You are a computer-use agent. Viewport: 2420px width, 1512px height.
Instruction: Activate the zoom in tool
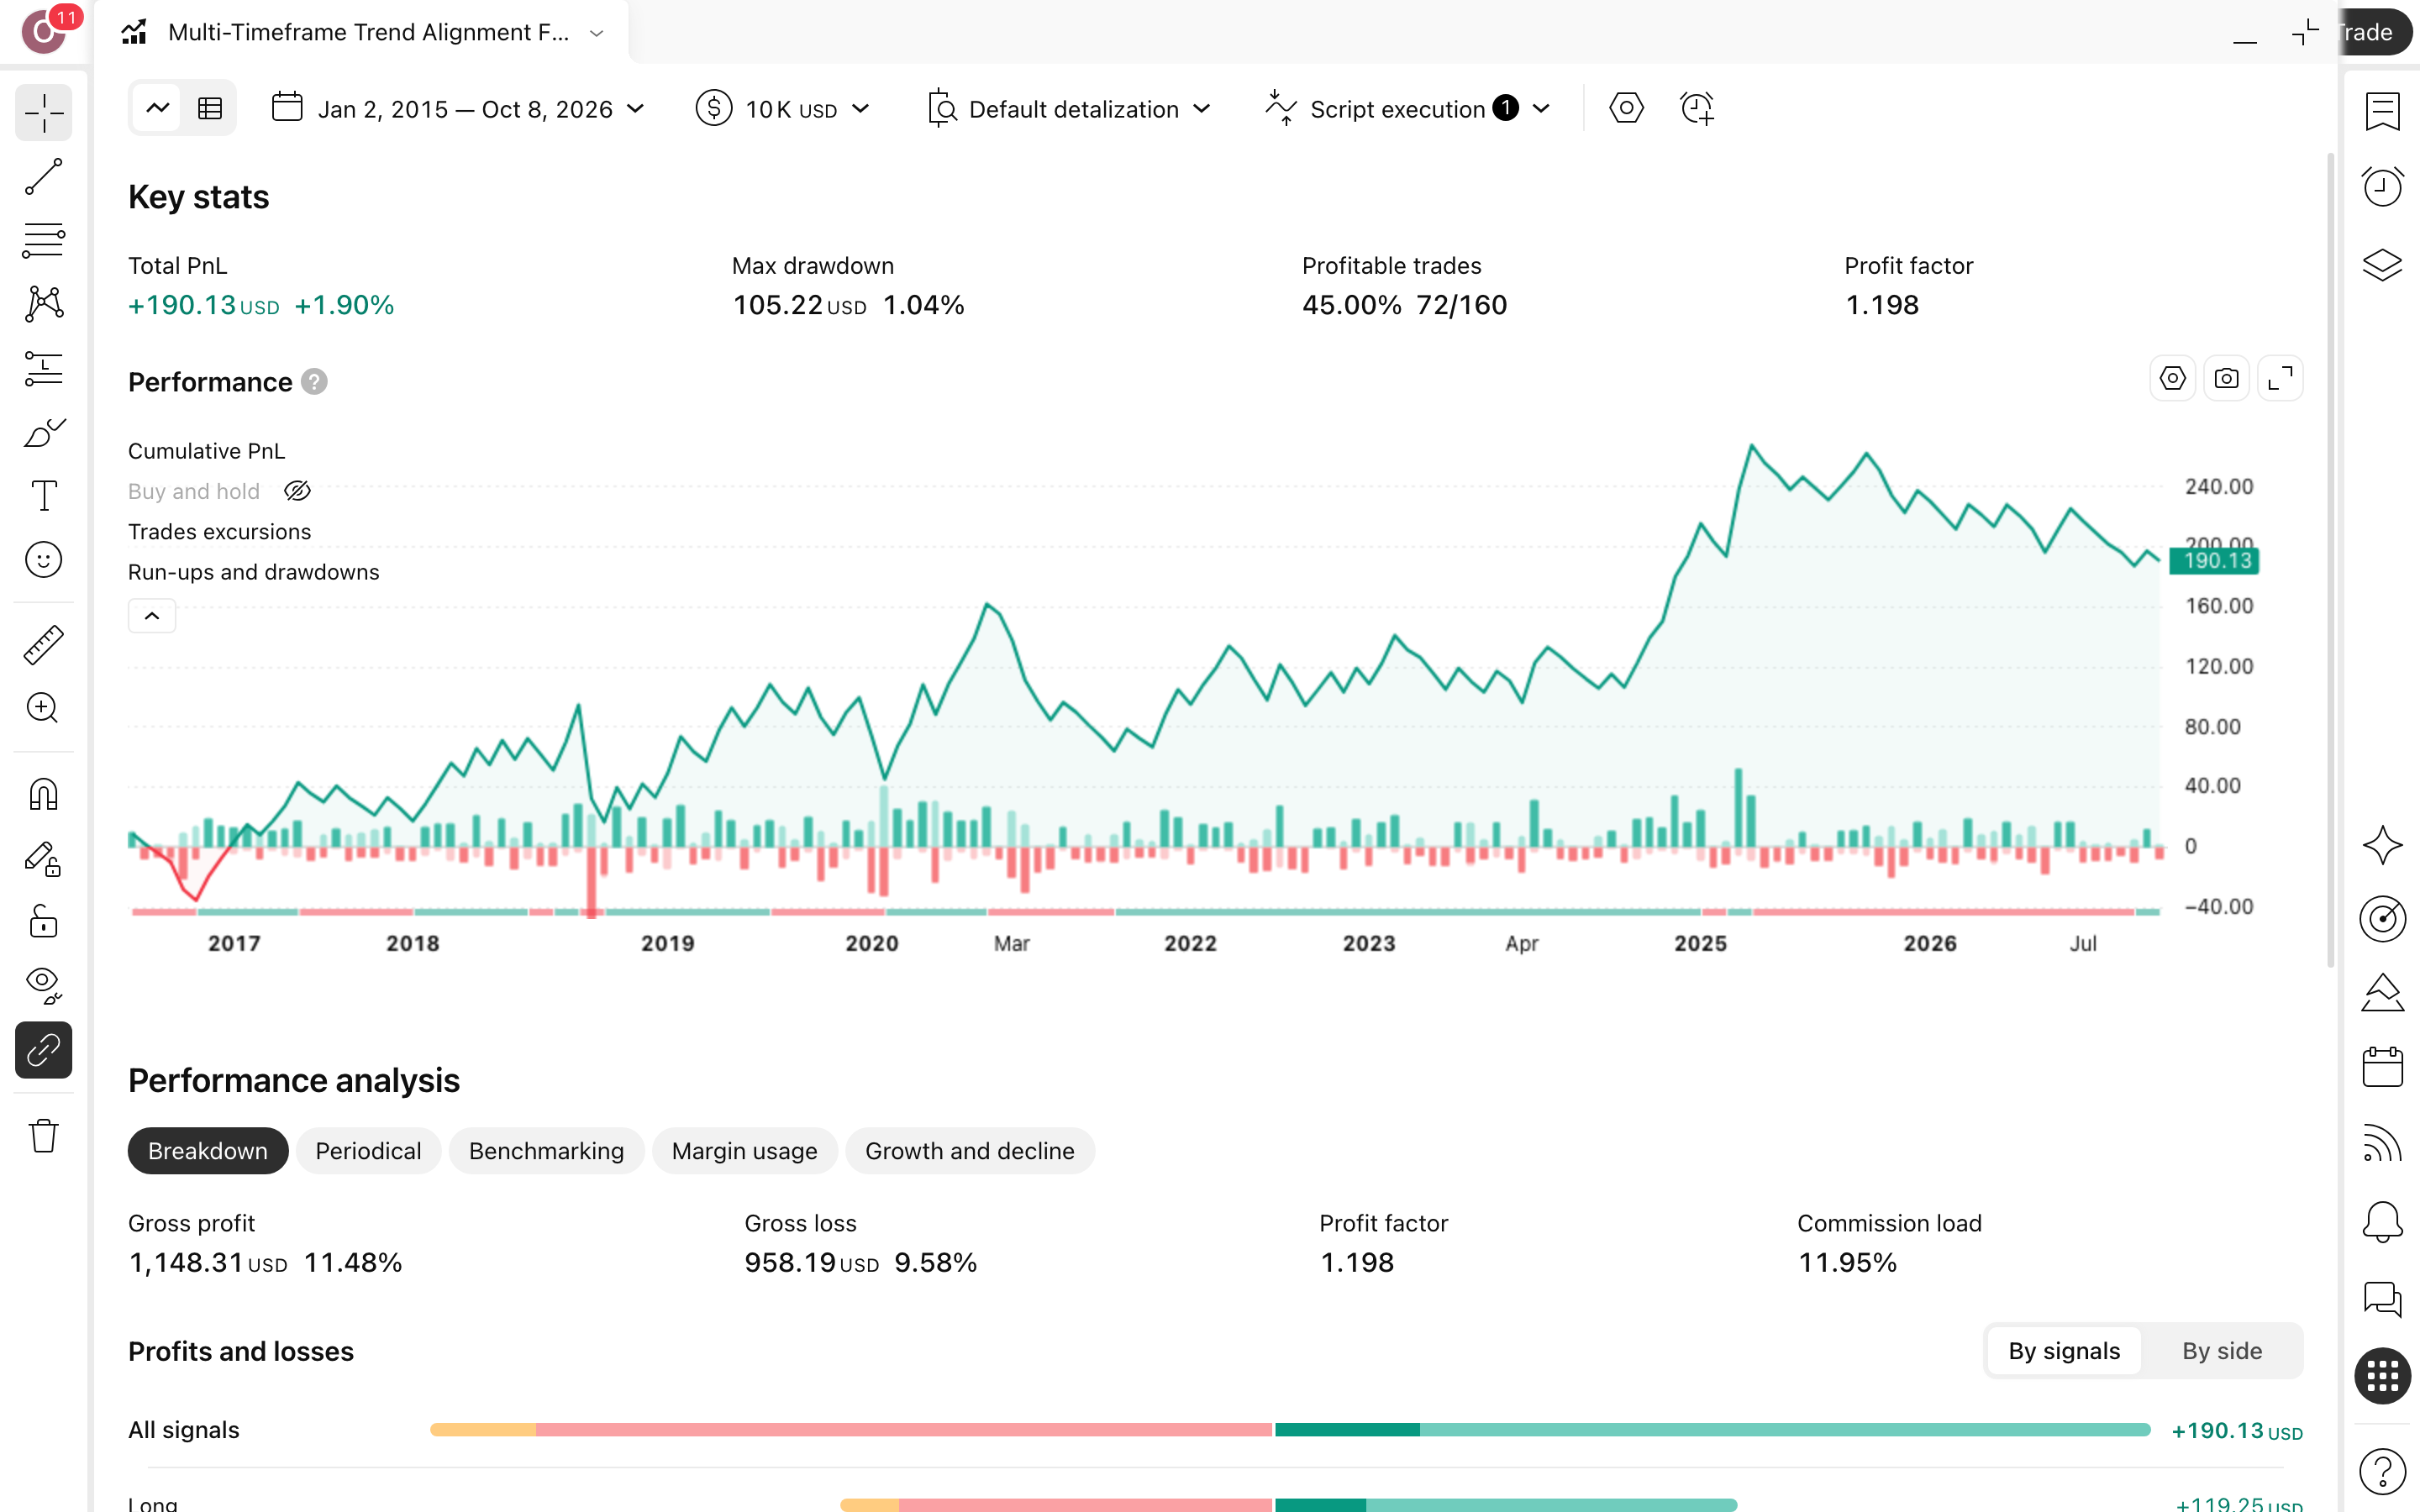44,708
